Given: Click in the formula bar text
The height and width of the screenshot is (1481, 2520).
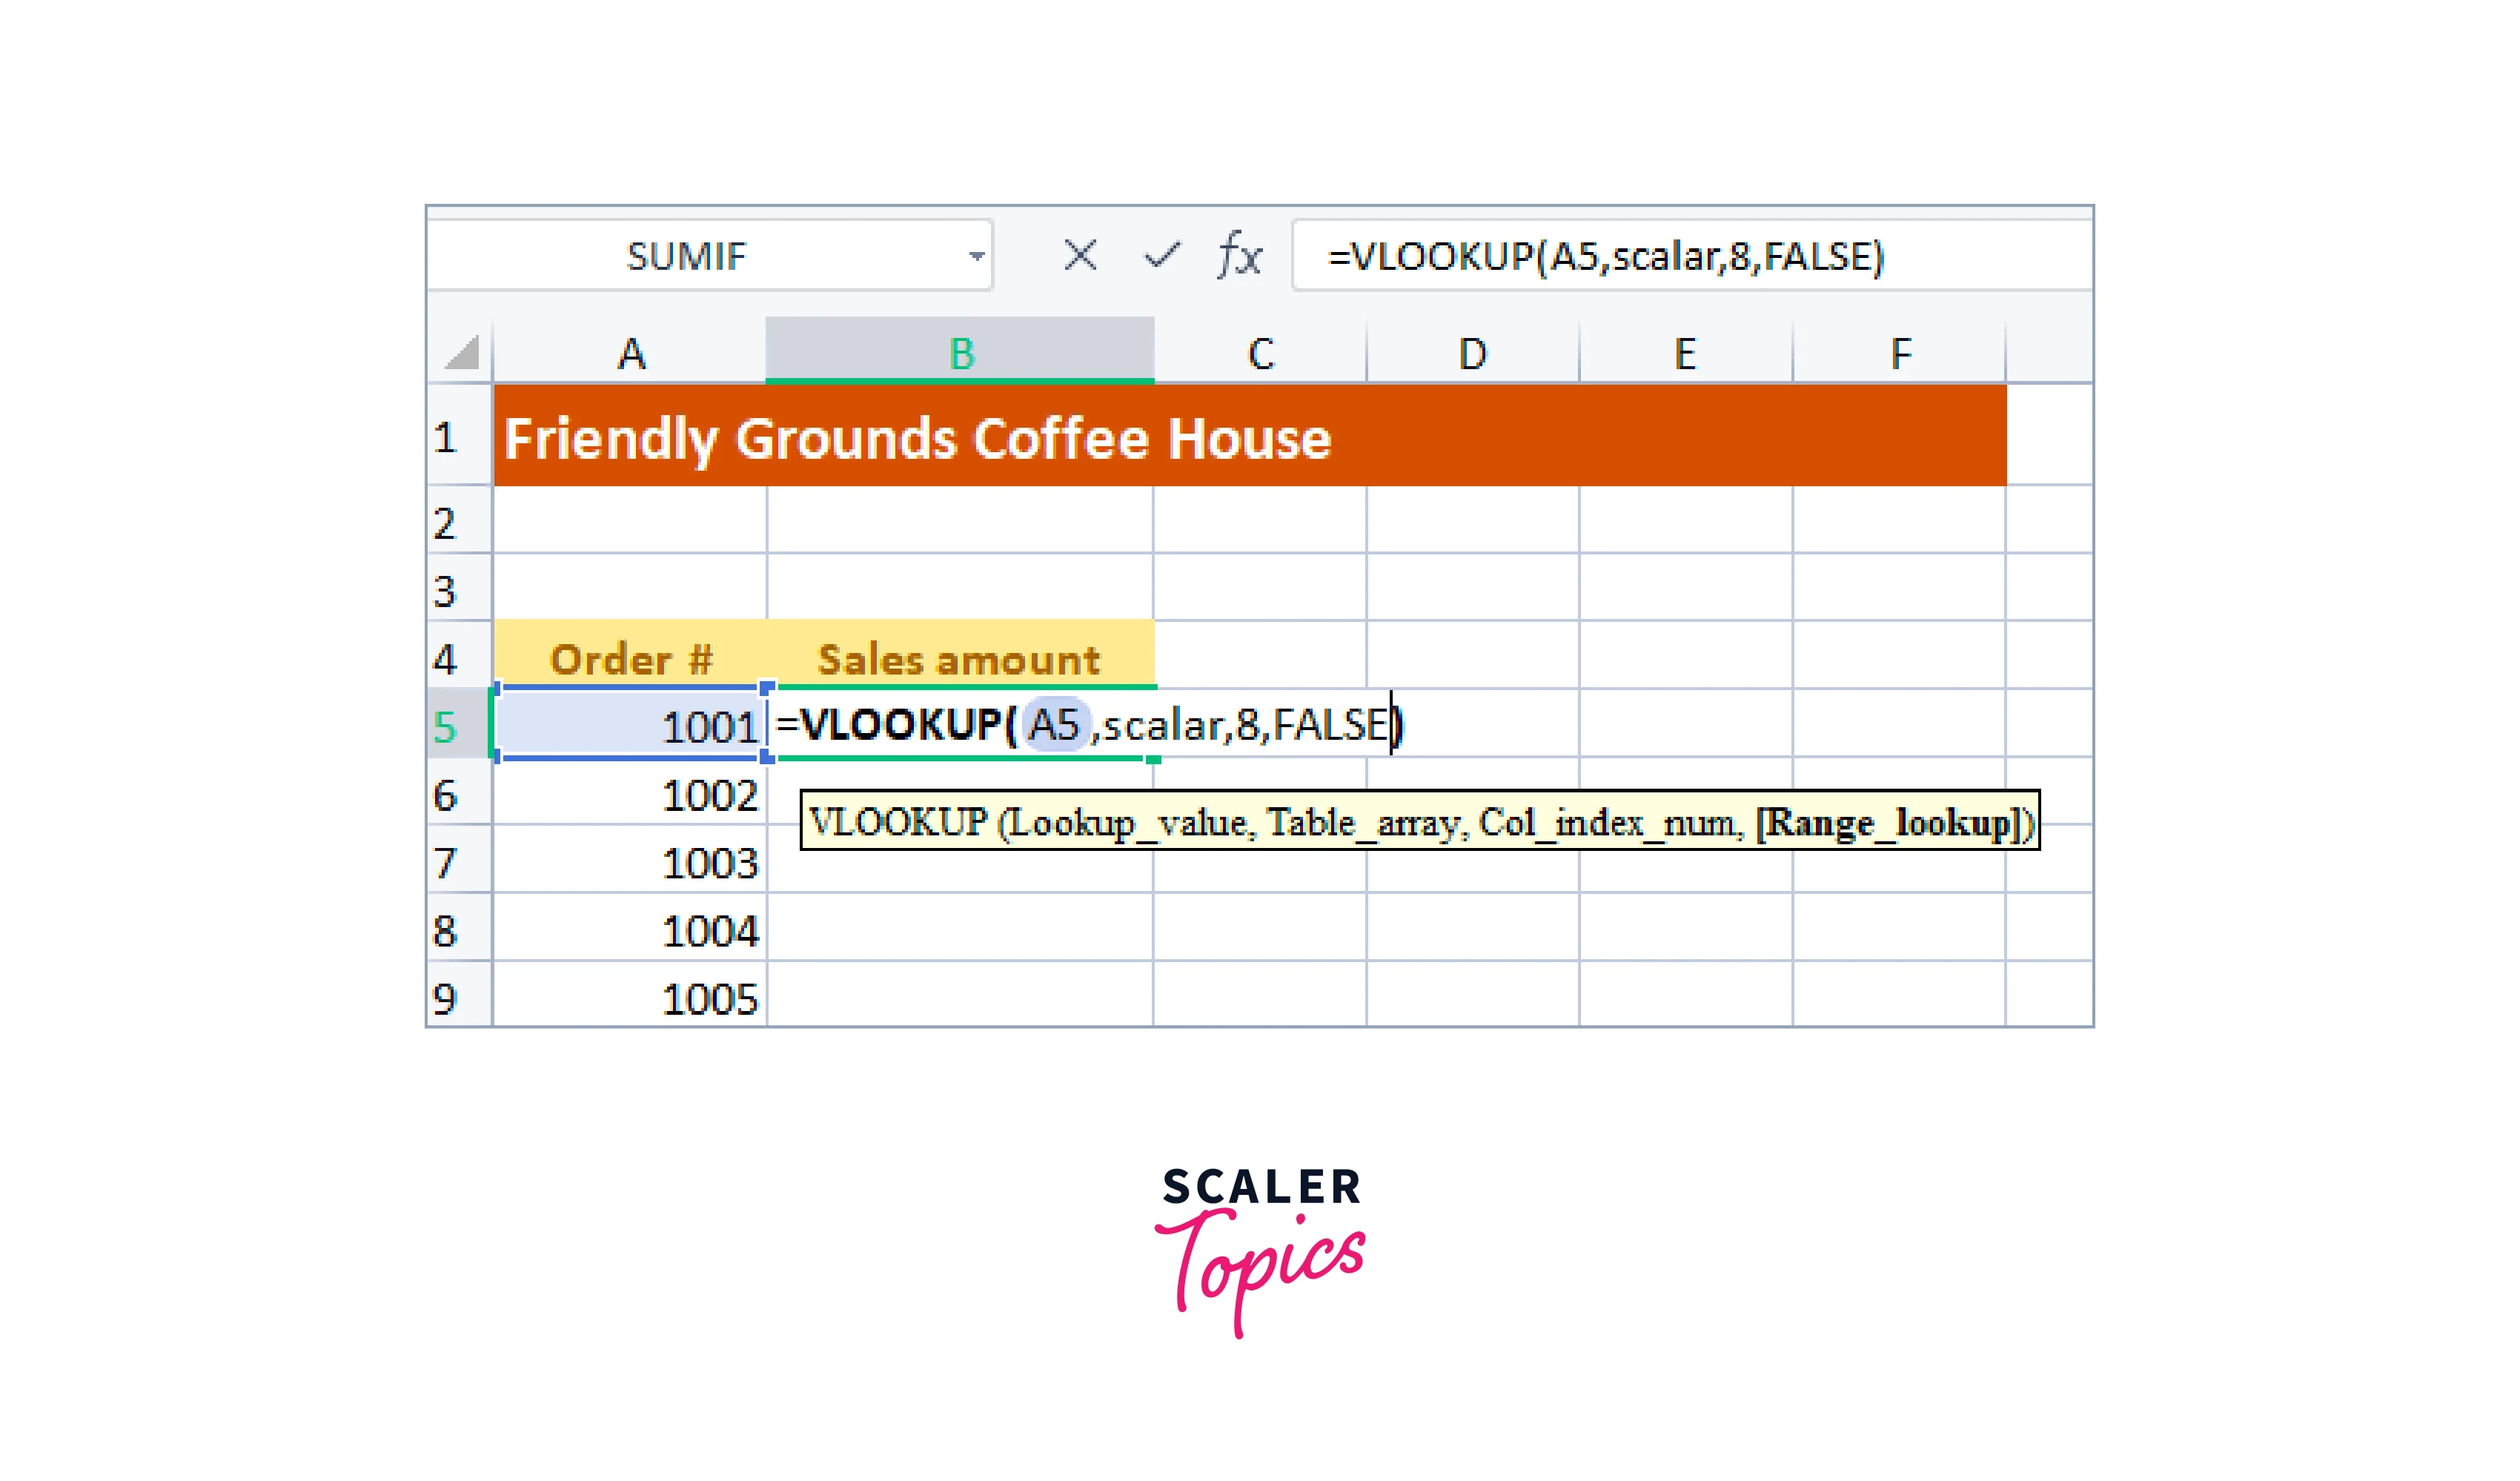Looking at the screenshot, I should (1604, 256).
